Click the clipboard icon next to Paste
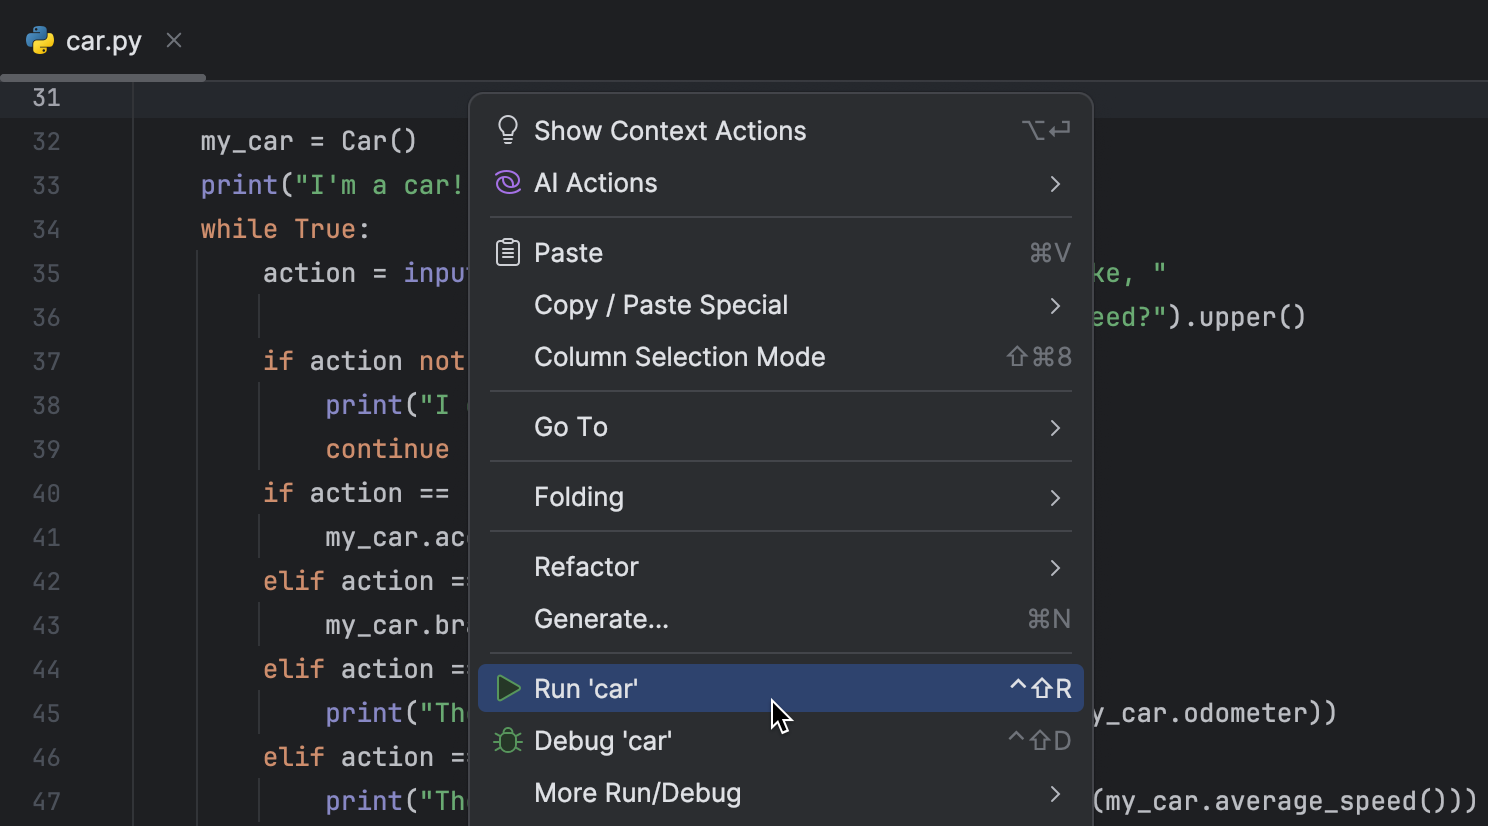This screenshot has height=826, width=1488. tap(508, 252)
